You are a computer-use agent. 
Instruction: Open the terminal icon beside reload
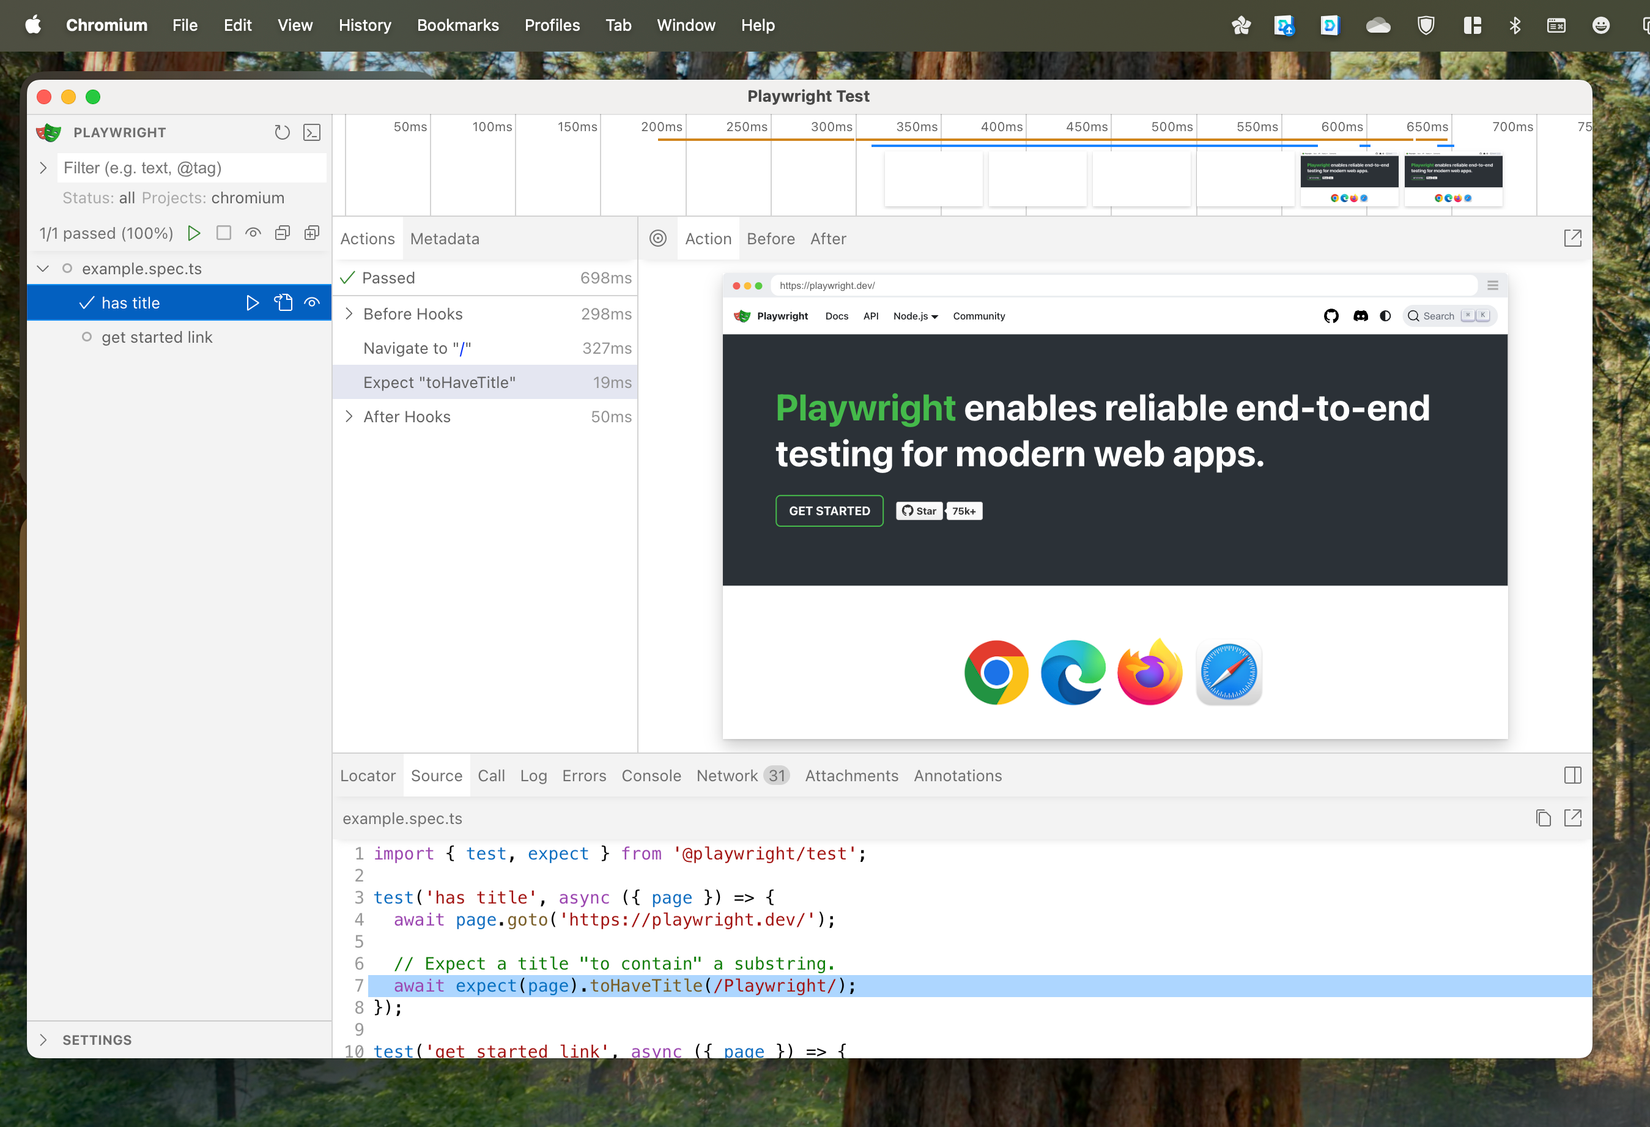[312, 131]
